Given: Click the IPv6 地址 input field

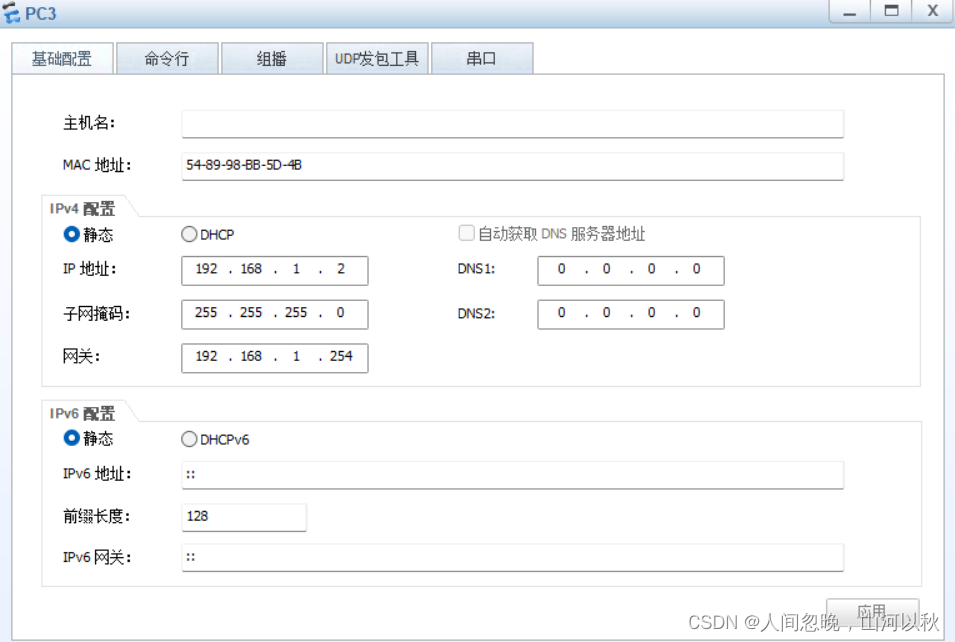Looking at the screenshot, I should tap(512, 475).
